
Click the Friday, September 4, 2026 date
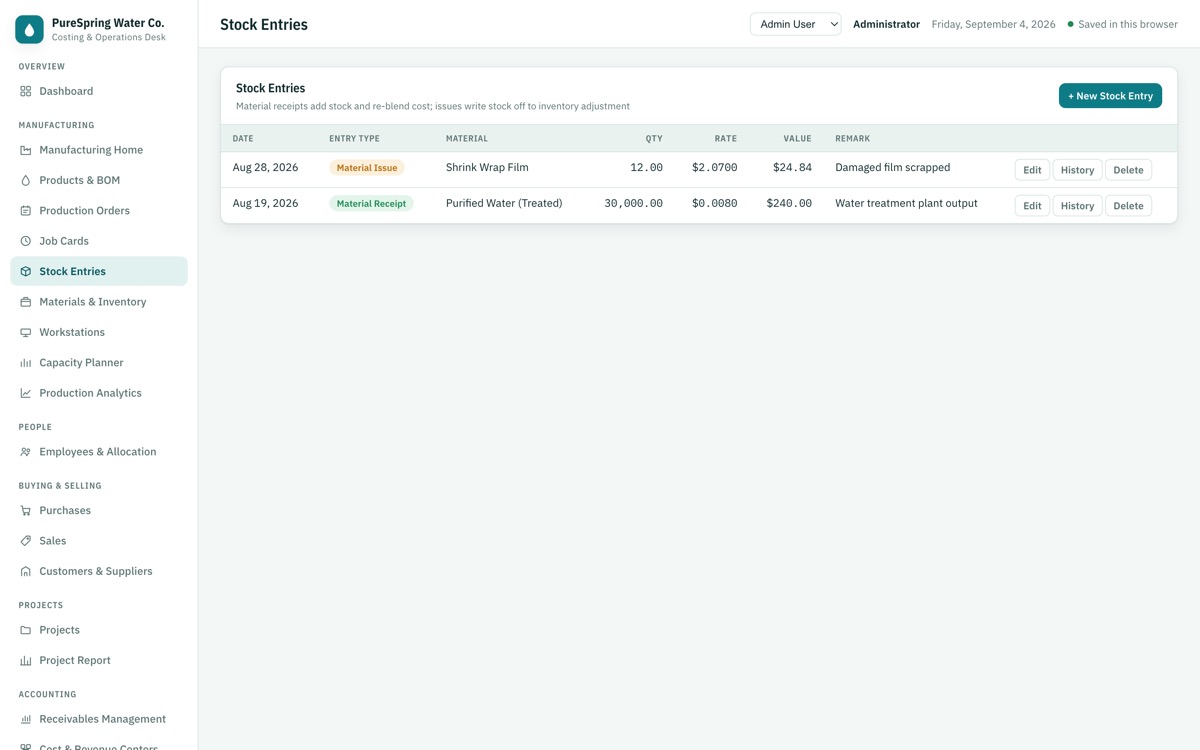993,24
